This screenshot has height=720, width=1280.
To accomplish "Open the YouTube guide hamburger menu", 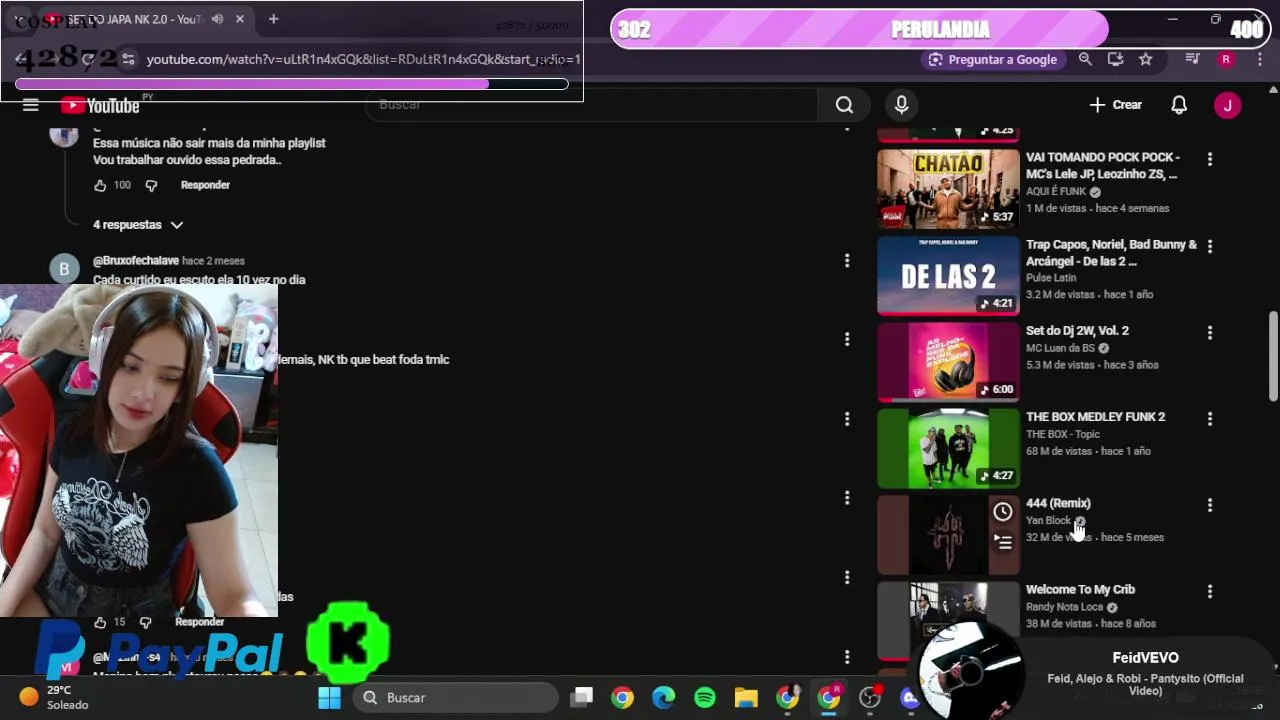I will (x=30, y=105).
